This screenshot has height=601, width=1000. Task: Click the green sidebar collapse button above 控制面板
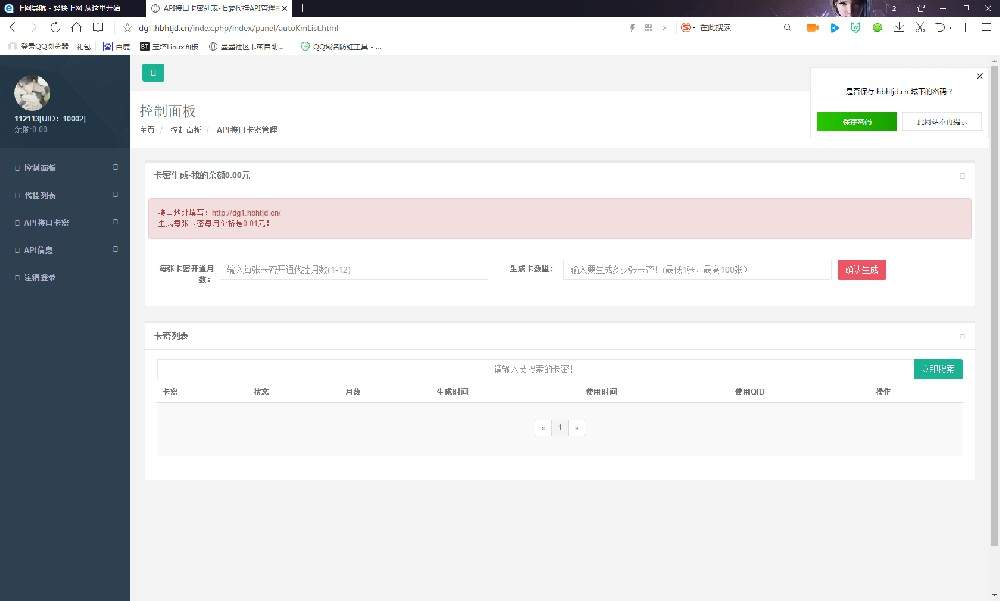tap(152, 73)
